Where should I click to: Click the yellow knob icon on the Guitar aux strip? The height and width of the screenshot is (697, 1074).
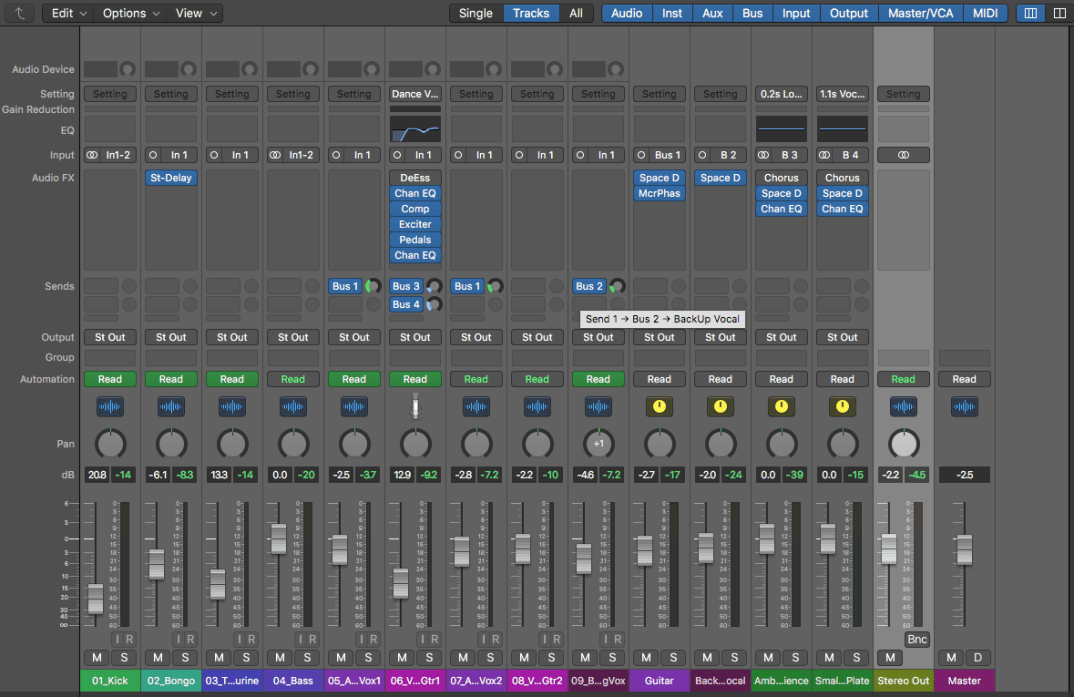(659, 407)
